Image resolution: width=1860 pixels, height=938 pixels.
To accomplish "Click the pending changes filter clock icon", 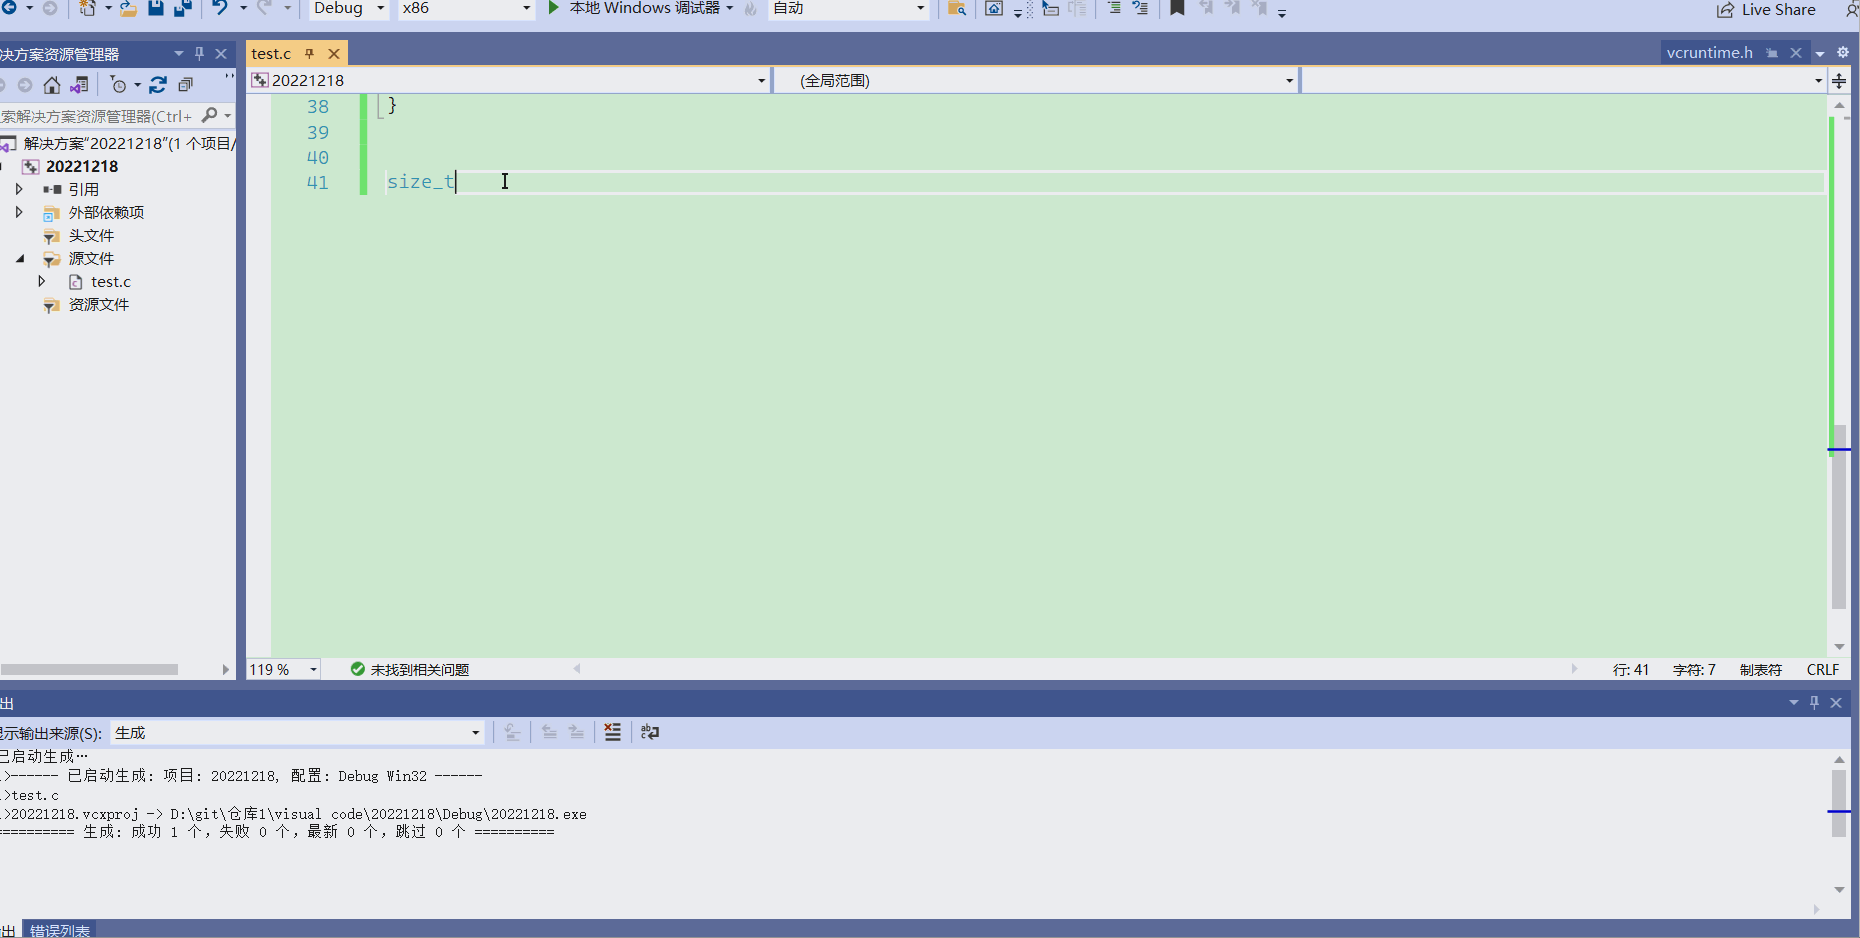I will click(x=119, y=85).
